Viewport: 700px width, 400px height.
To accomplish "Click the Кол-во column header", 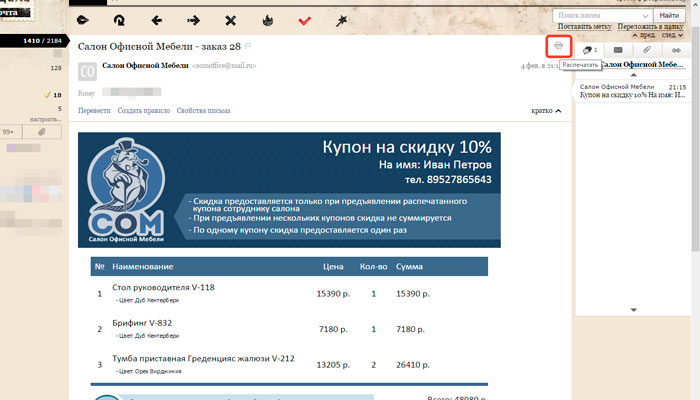I will (373, 267).
